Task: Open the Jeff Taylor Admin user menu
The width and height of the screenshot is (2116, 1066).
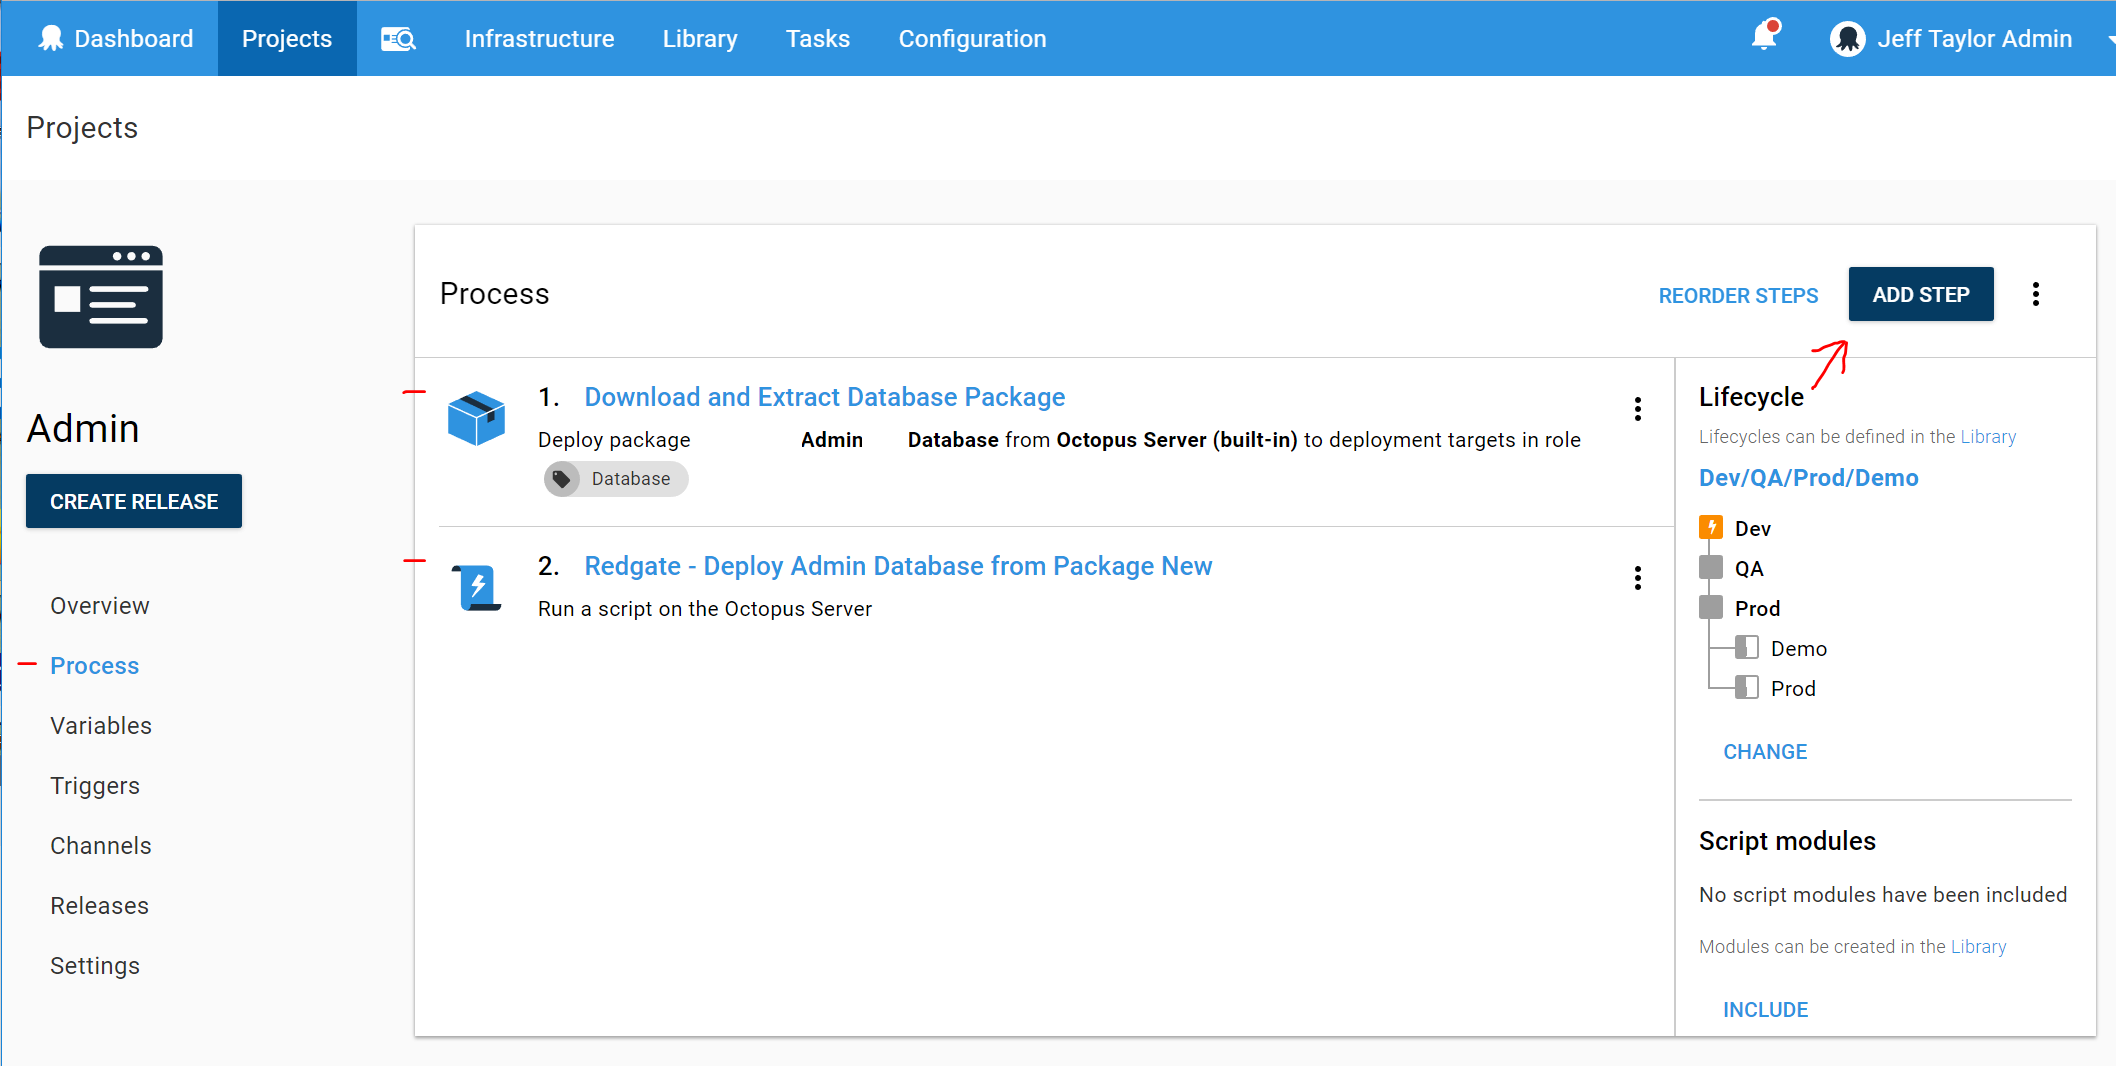Action: pos(1974,38)
